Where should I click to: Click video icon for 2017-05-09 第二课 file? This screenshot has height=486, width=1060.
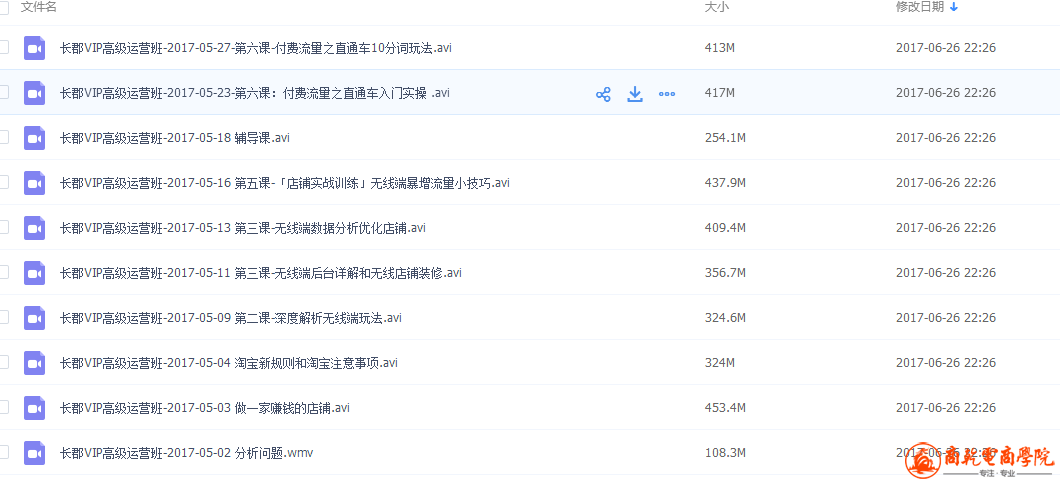[34, 318]
